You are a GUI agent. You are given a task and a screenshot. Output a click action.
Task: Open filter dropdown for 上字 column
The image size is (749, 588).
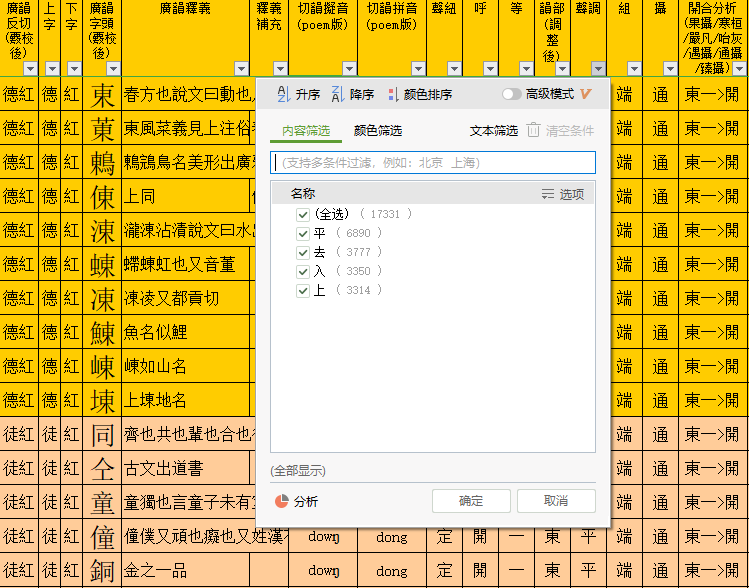pos(52,69)
